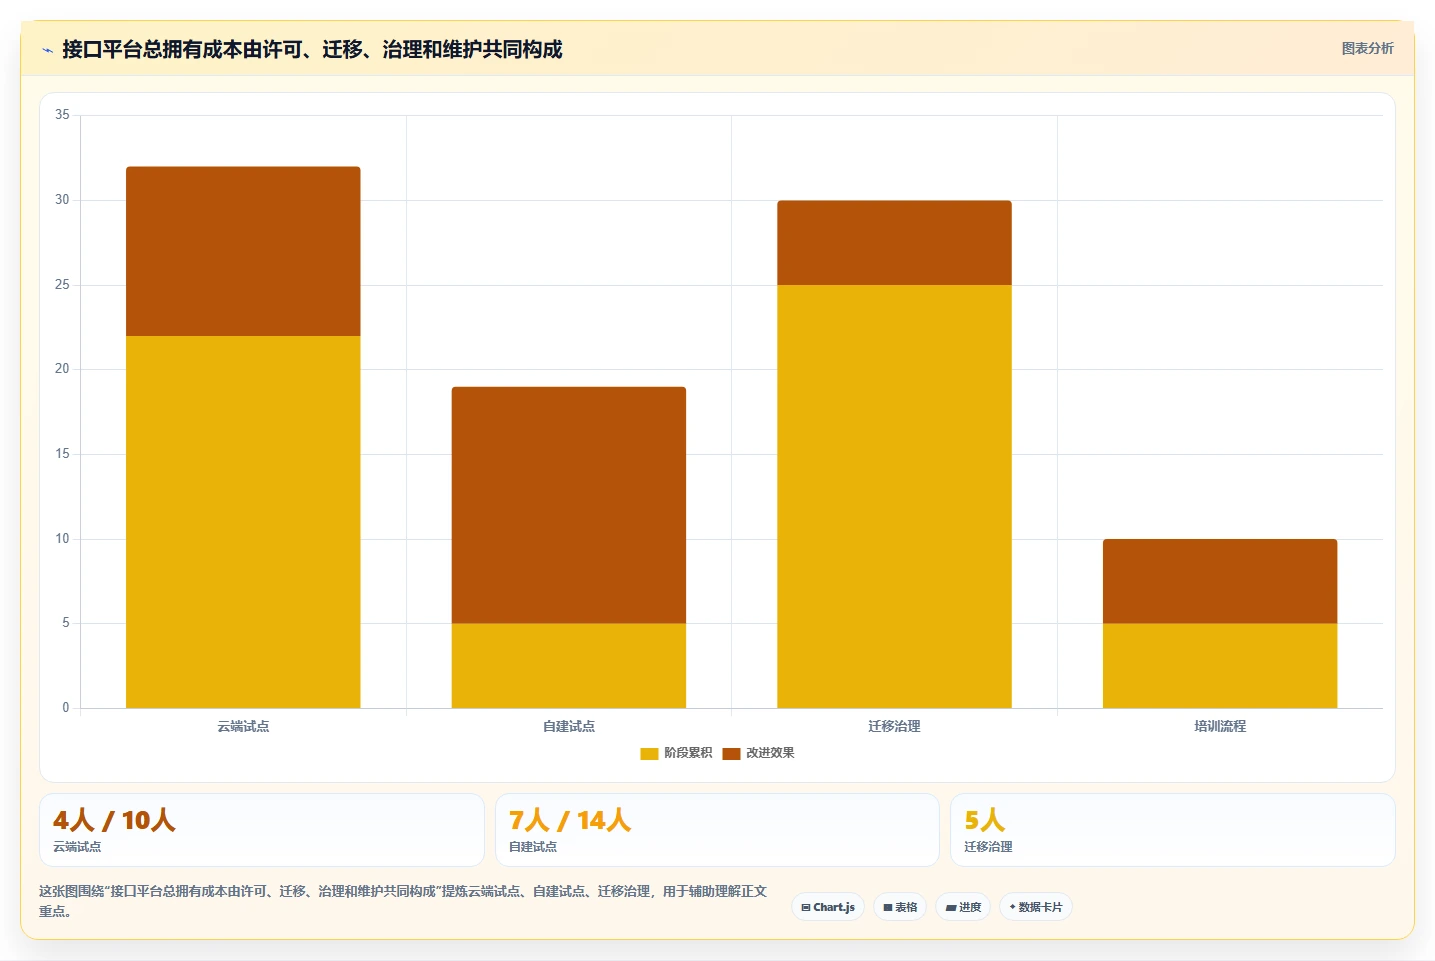Click the y-axis value 10

pos(62,539)
